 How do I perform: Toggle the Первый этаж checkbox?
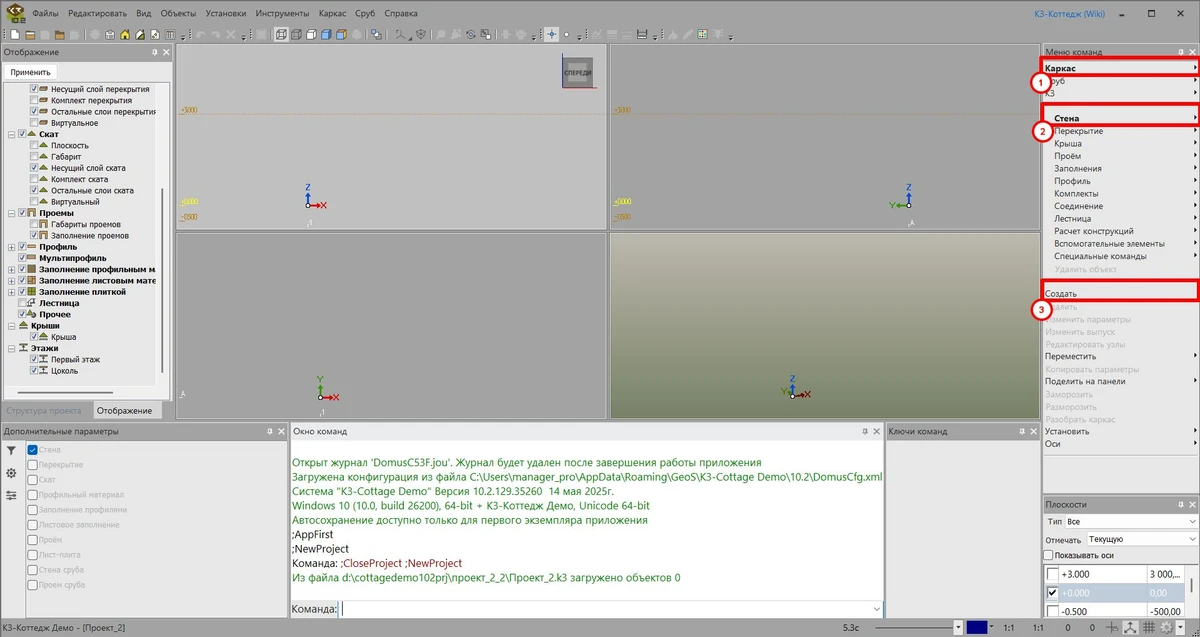(35, 359)
